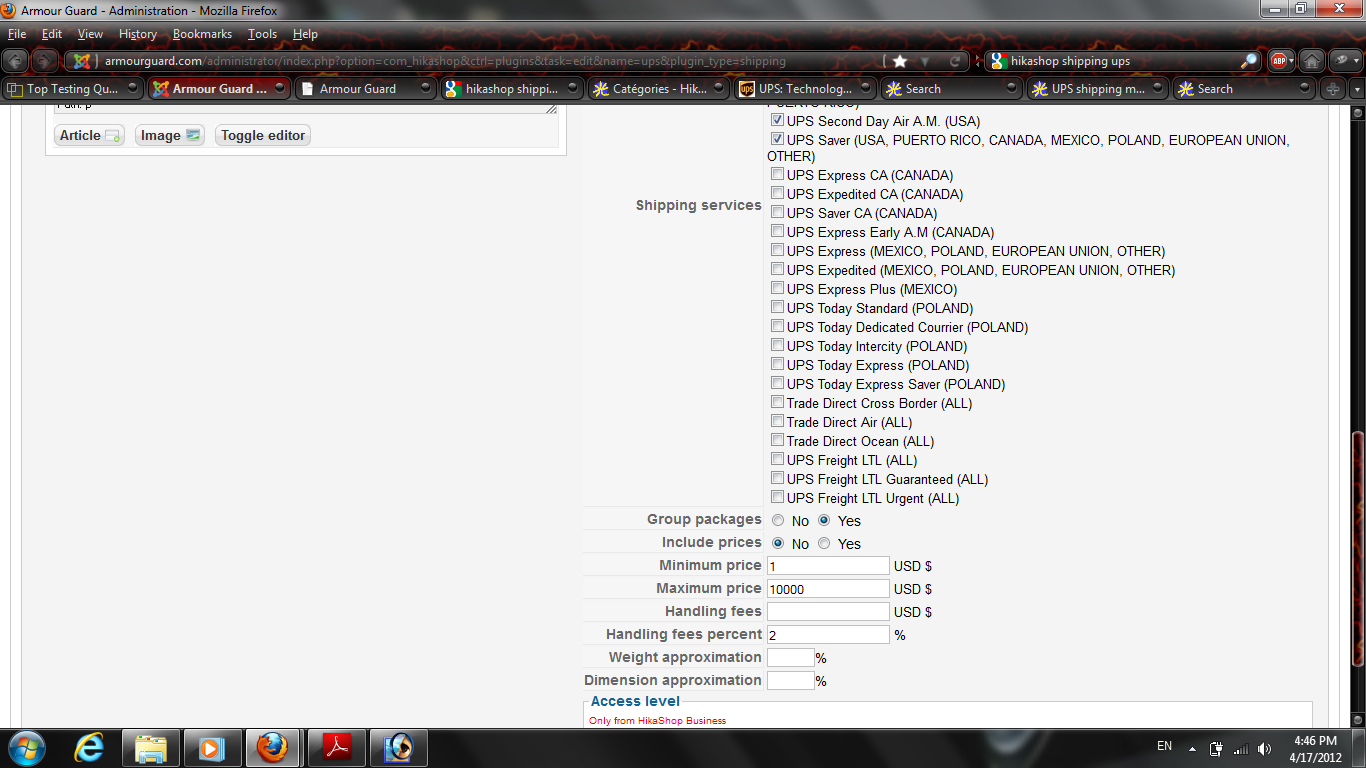Screen dimensions: 1366x768
Task: Open the URL history dropdown arrow
Action: pyautogui.click(x=925, y=61)
